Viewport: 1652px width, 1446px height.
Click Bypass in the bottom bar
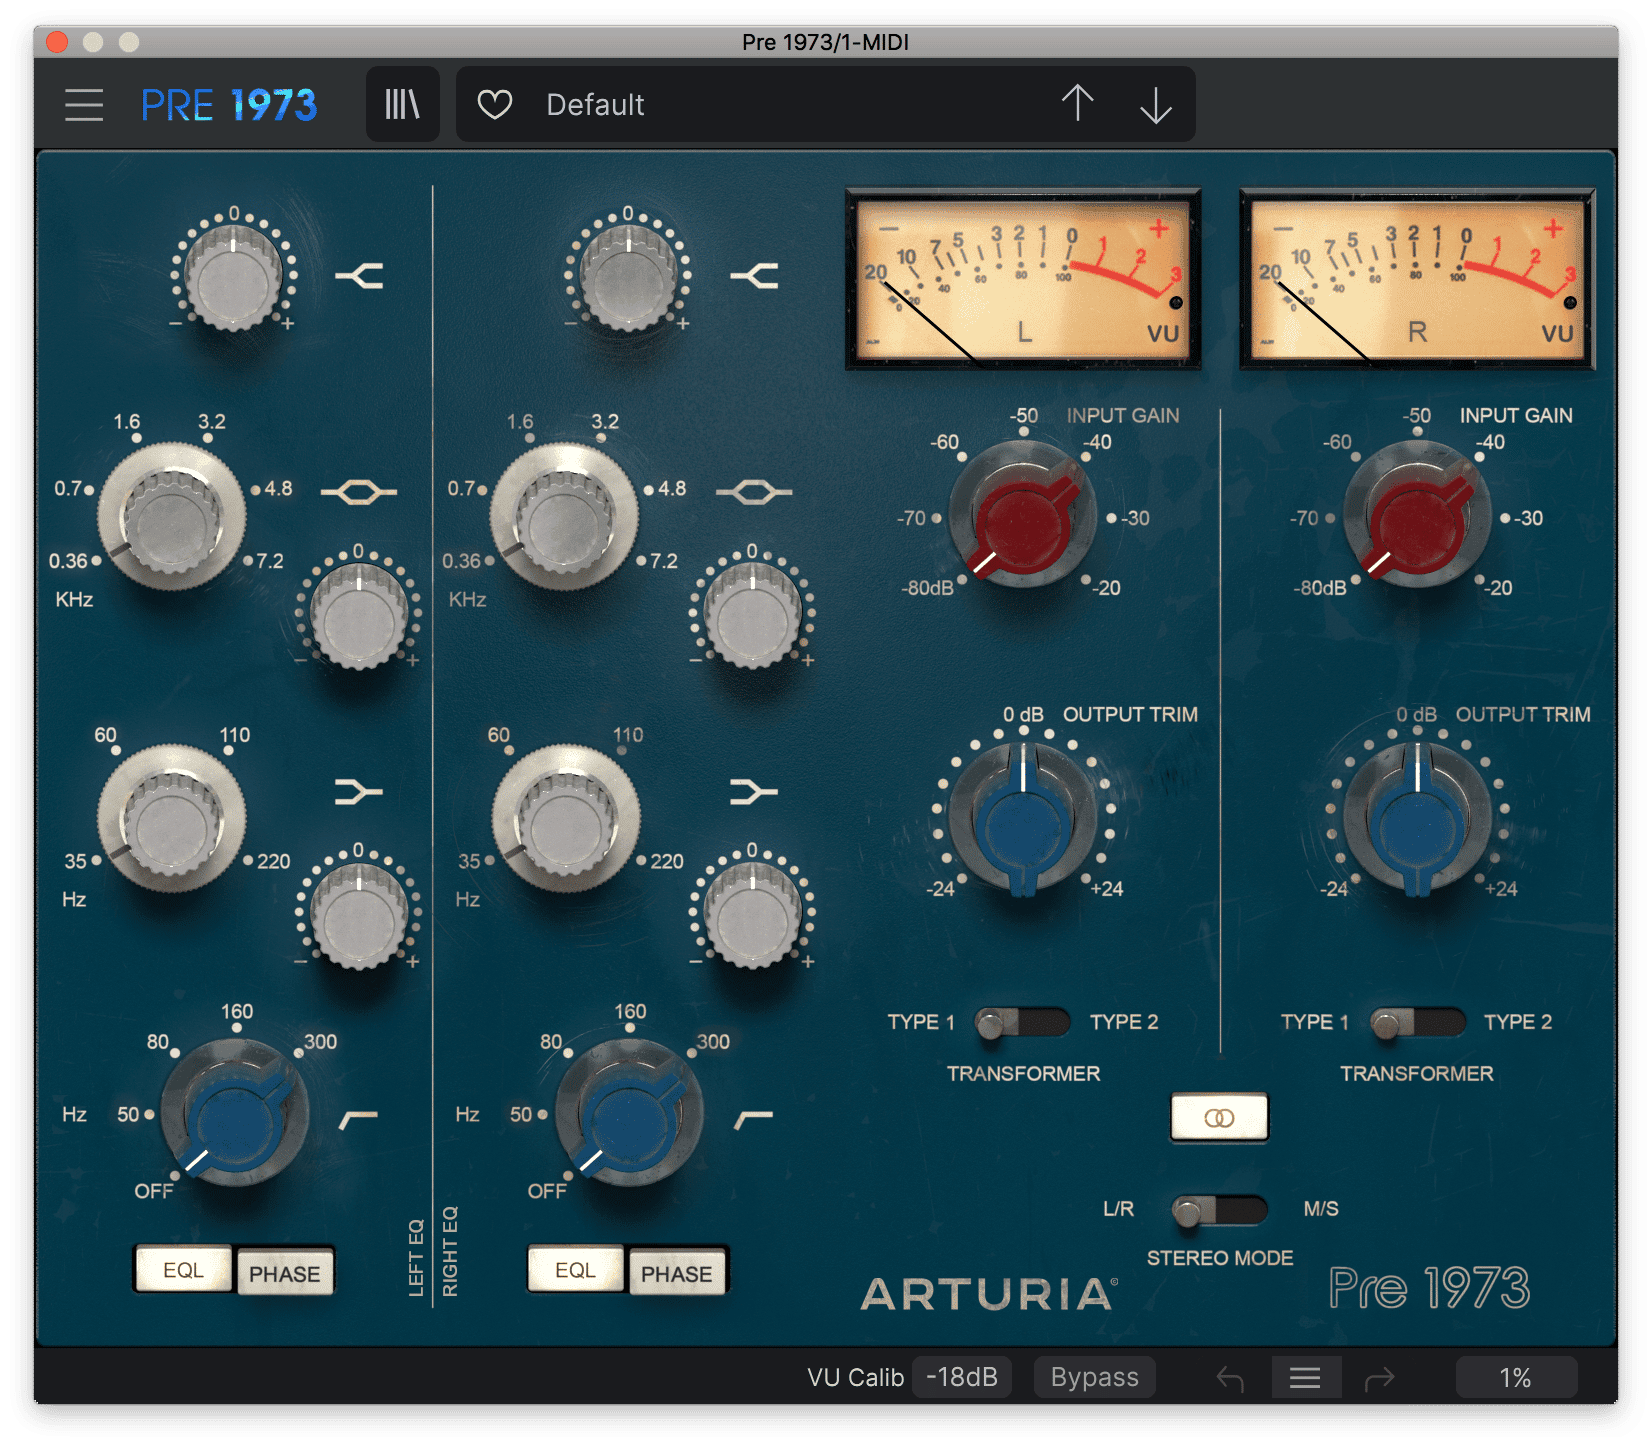1094,1377
